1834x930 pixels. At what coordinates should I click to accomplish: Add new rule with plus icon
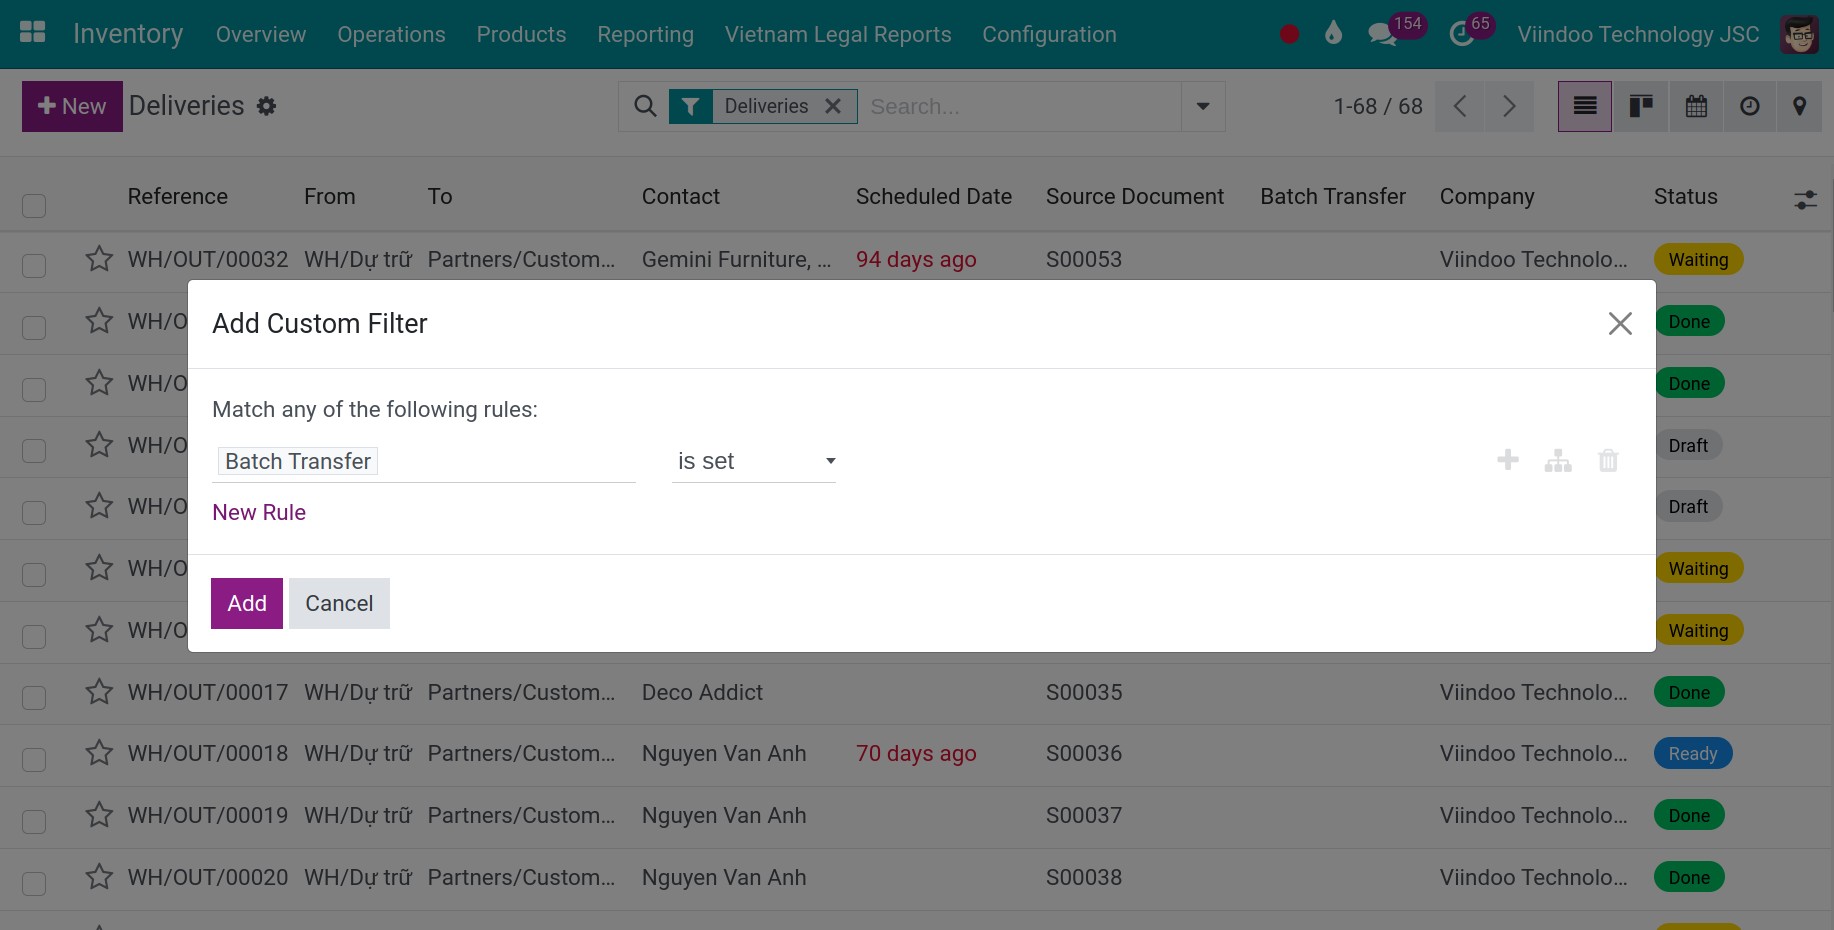(x=1508, y=460)
